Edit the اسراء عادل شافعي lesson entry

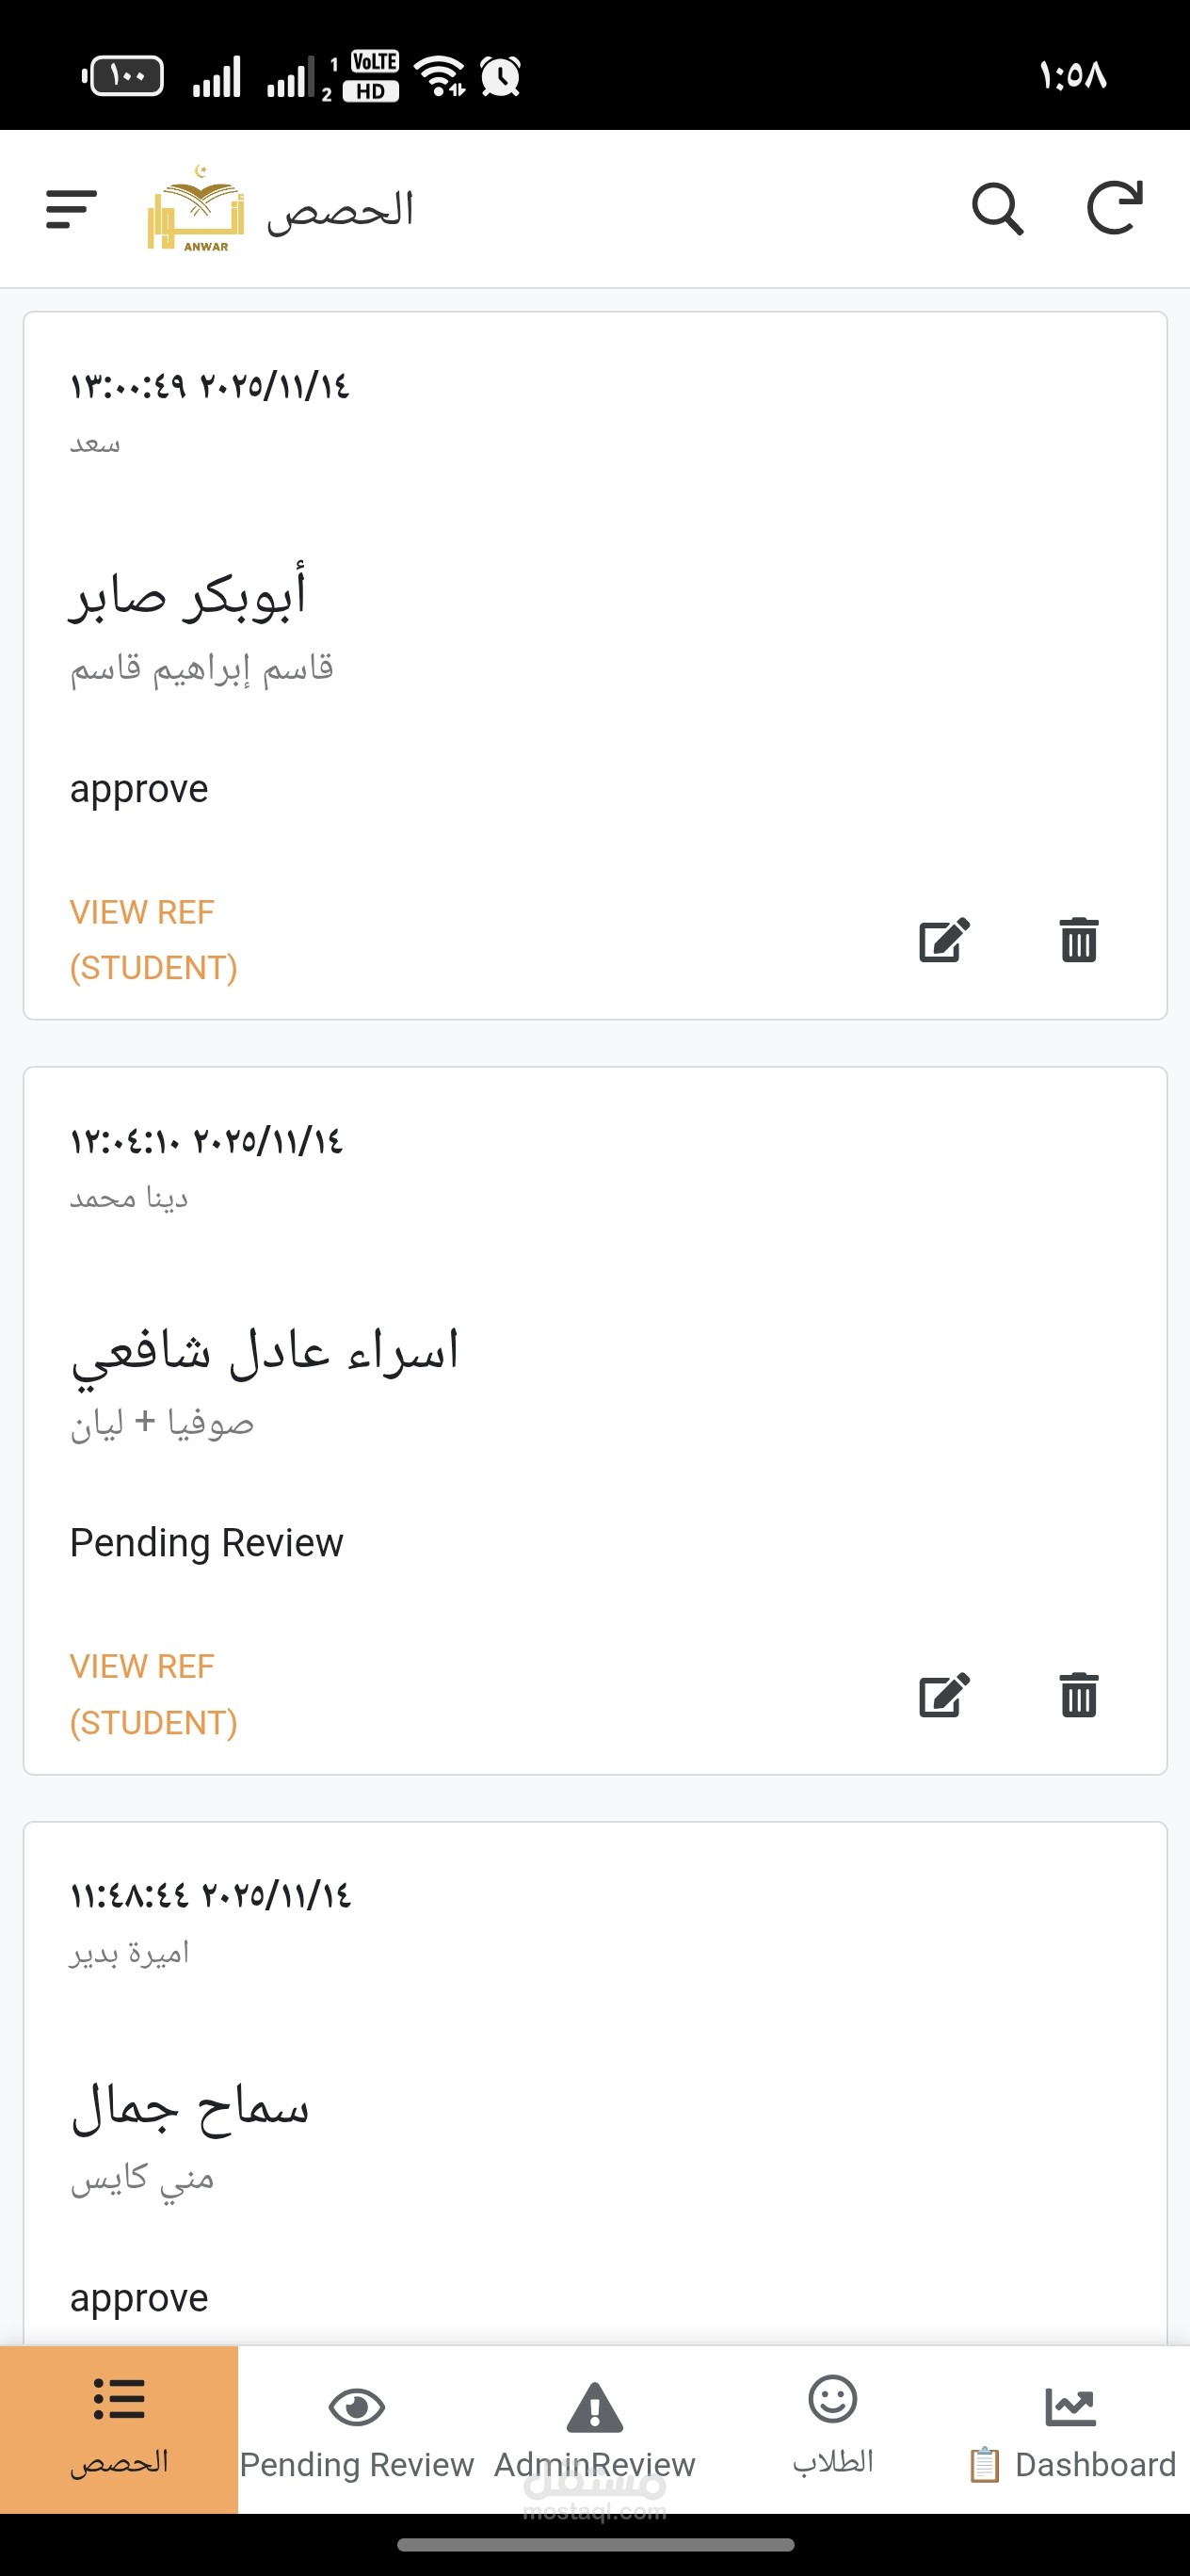coord(944,1695)
